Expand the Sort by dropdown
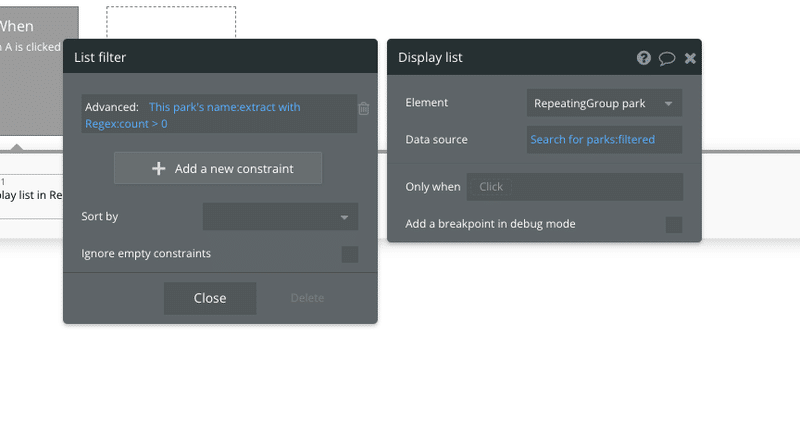Viewport: 800px width, 421px height. (x=280, y=217)
